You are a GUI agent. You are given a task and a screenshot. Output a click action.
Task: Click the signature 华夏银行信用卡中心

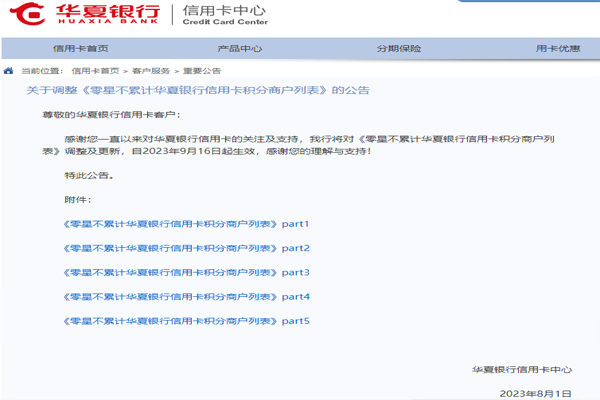pyautogui.click(x=522, y=370)
